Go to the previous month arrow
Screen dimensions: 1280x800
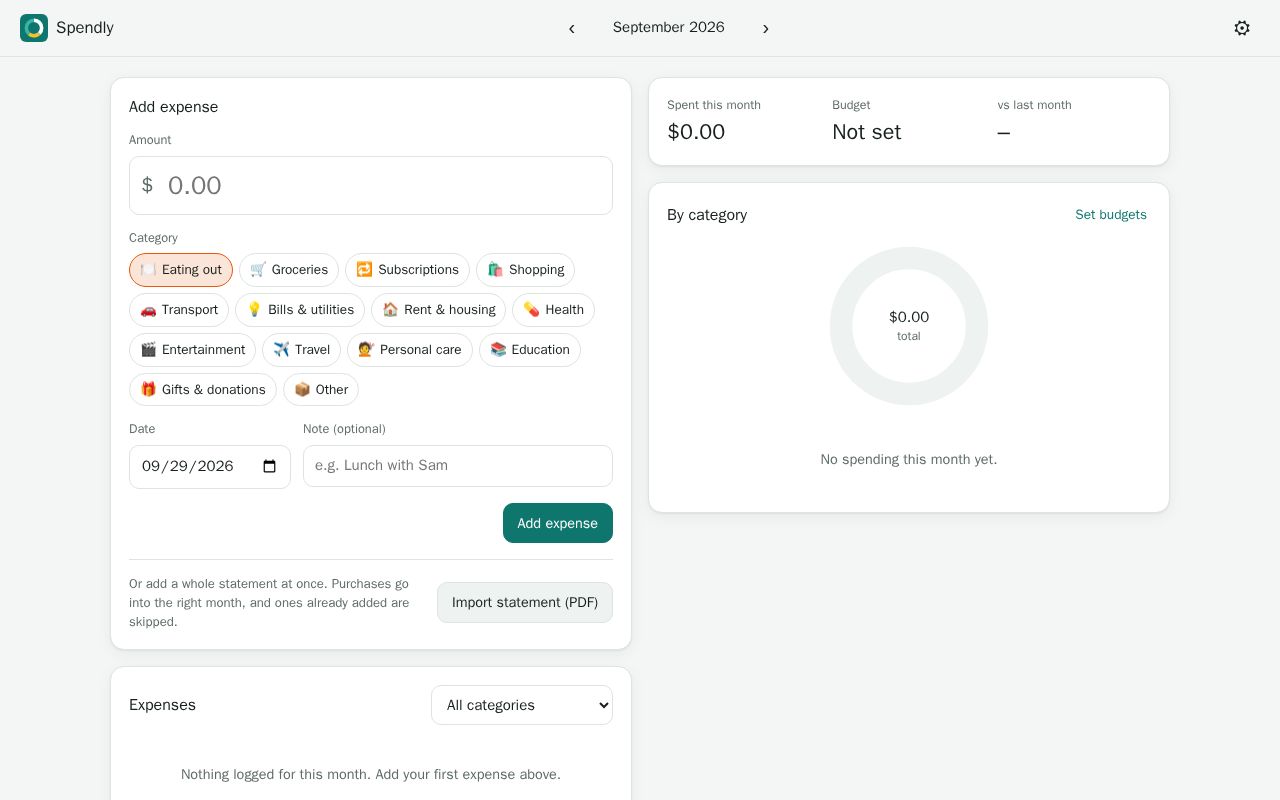click(x=572, y=29)
